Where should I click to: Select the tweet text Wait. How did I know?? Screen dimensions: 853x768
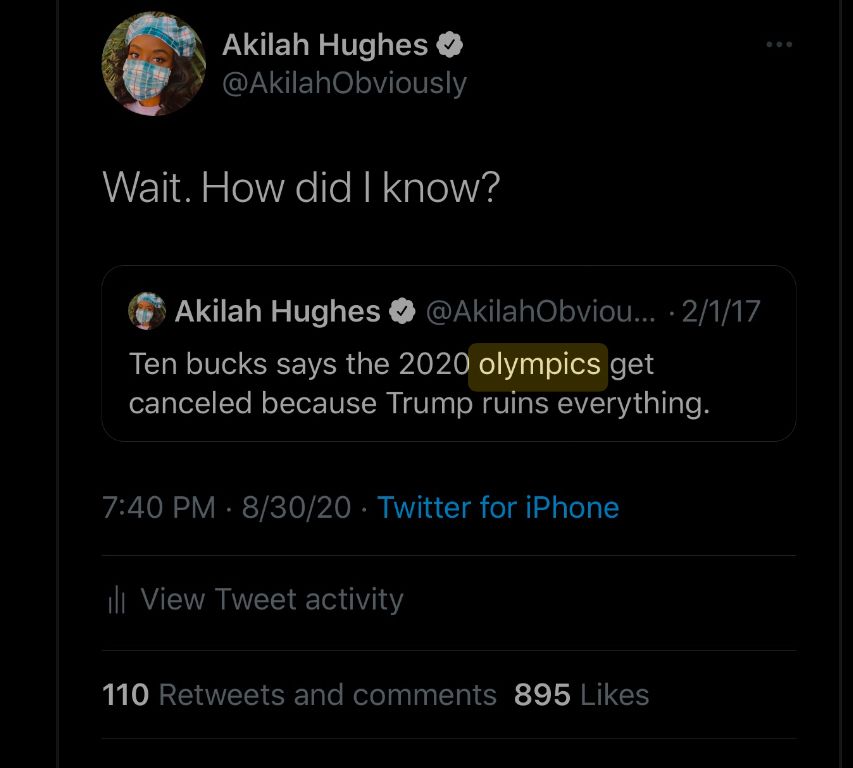point(302,186)
